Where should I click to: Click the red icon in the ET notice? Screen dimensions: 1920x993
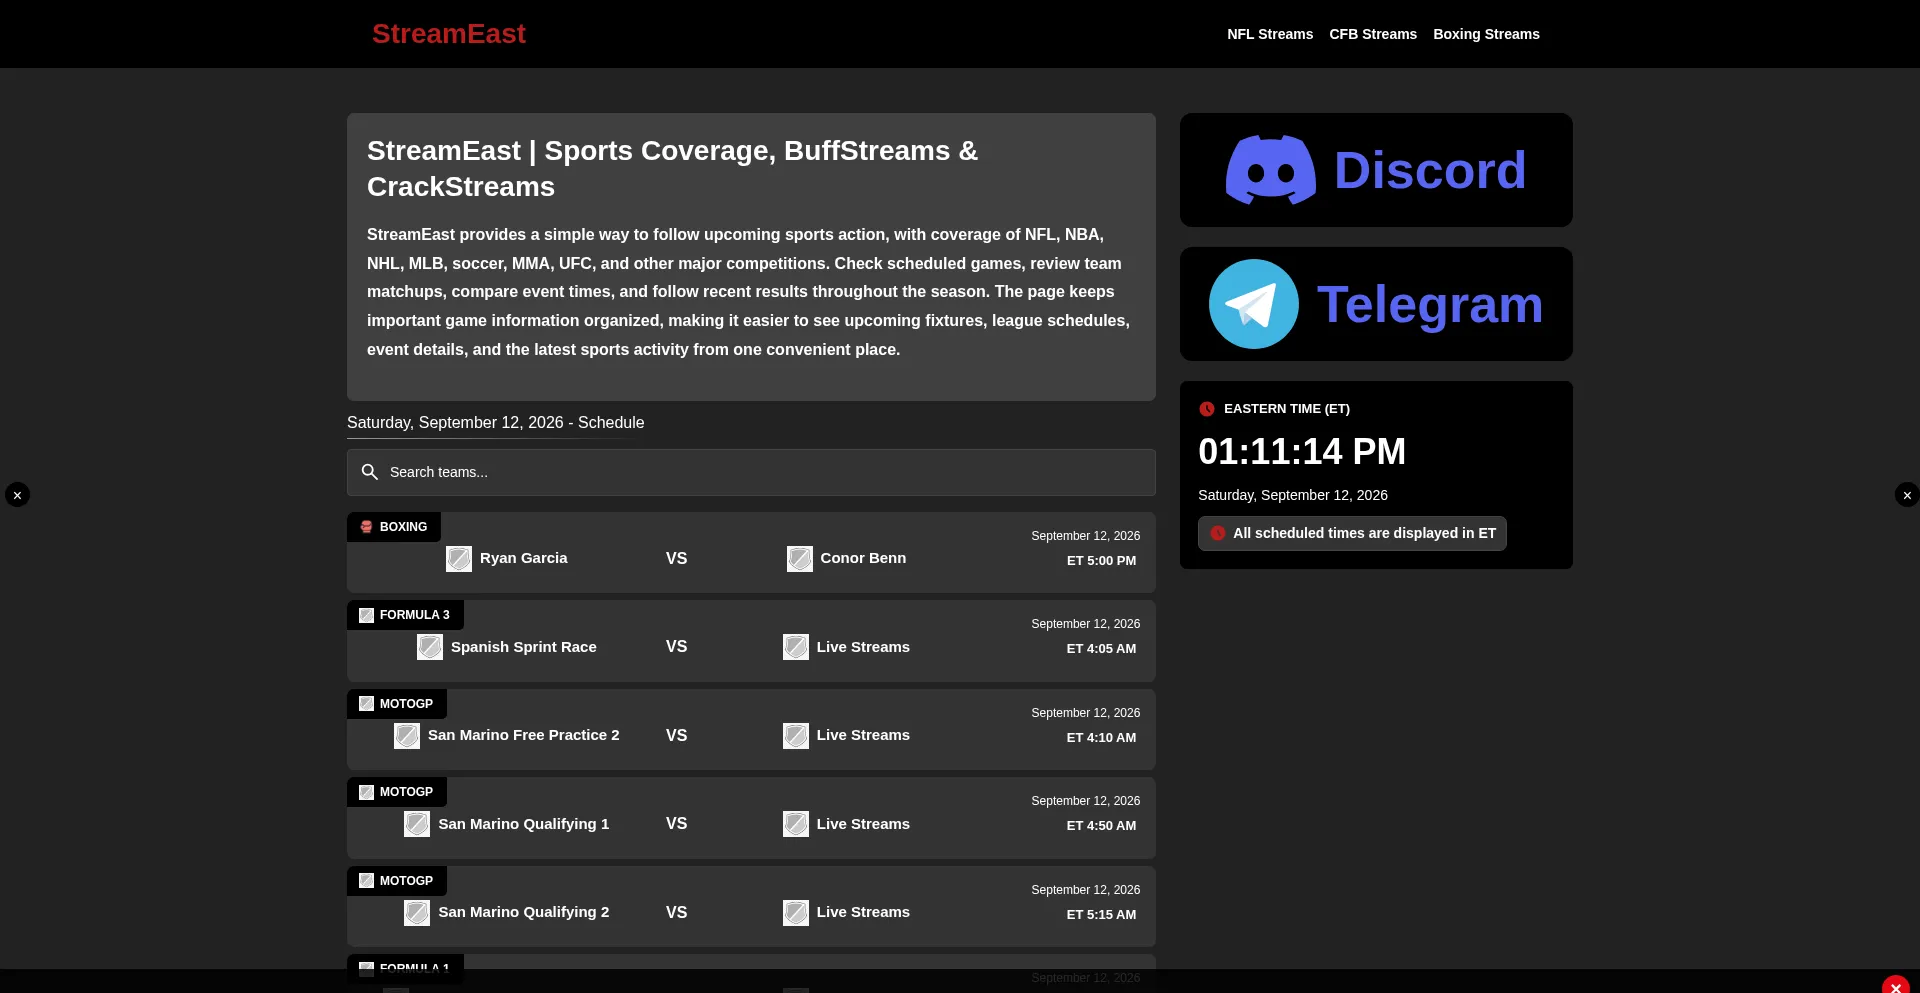coord(1218,533)
